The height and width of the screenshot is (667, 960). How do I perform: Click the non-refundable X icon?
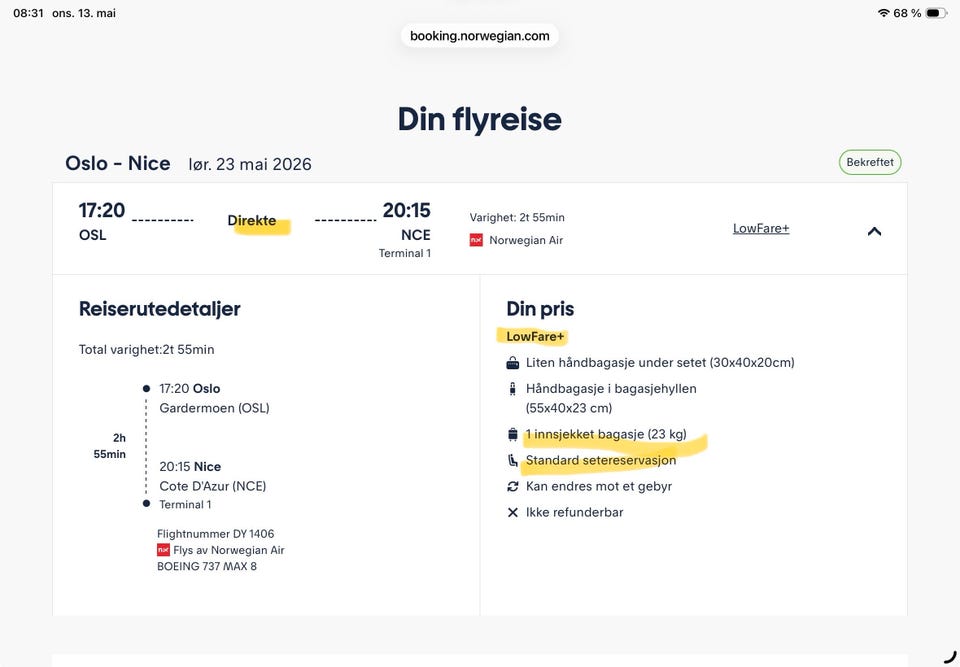point(512,512)
